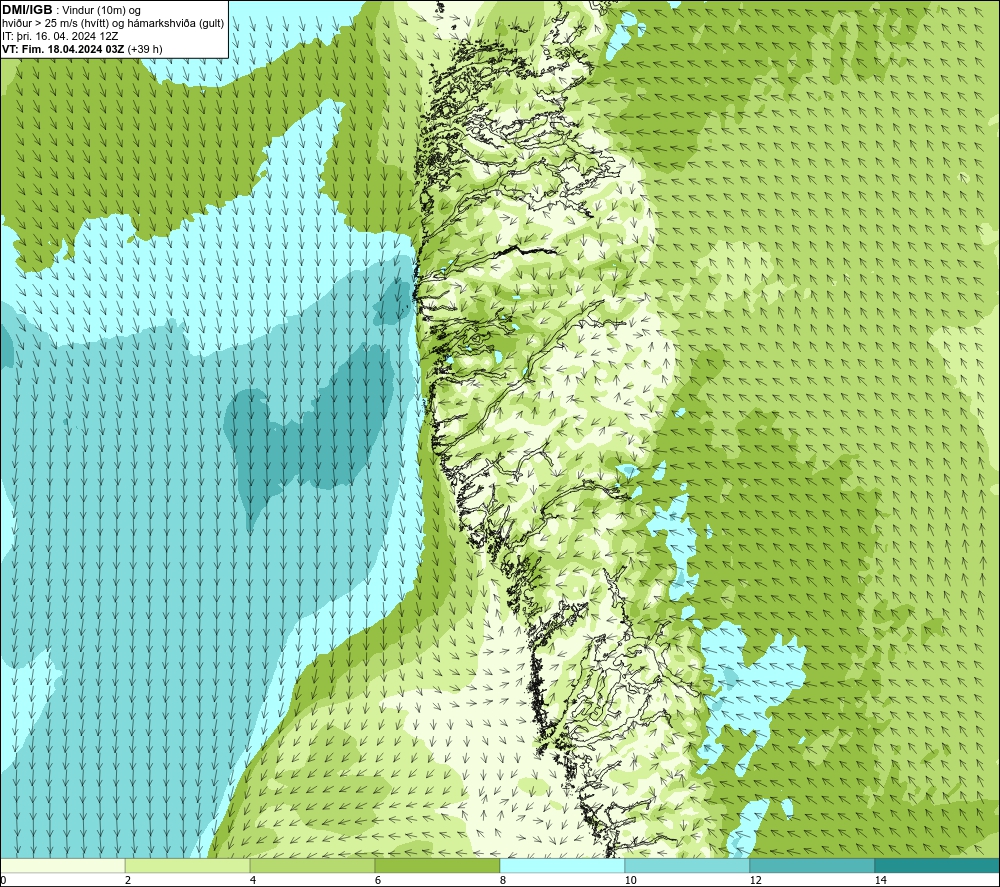Click the '0' label on the wind scale

pyautogui.click(x=3, y=880)
